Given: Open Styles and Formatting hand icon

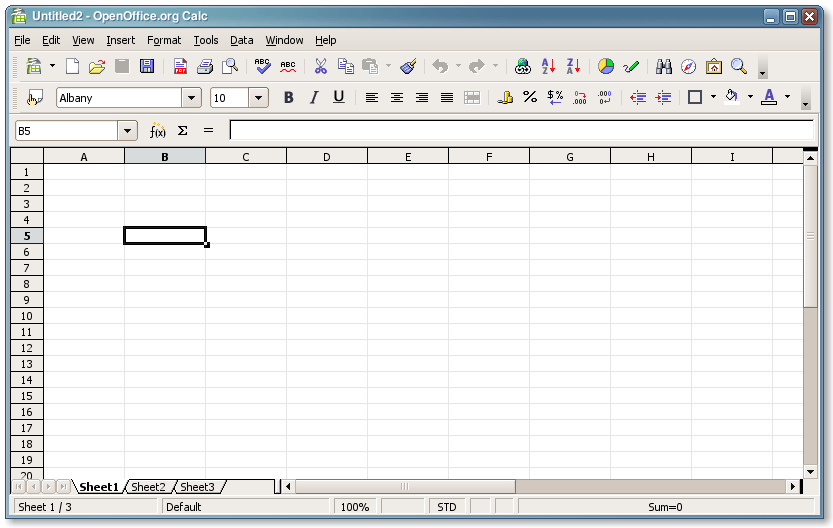Looking at the screenshot, I should point(35,97).
